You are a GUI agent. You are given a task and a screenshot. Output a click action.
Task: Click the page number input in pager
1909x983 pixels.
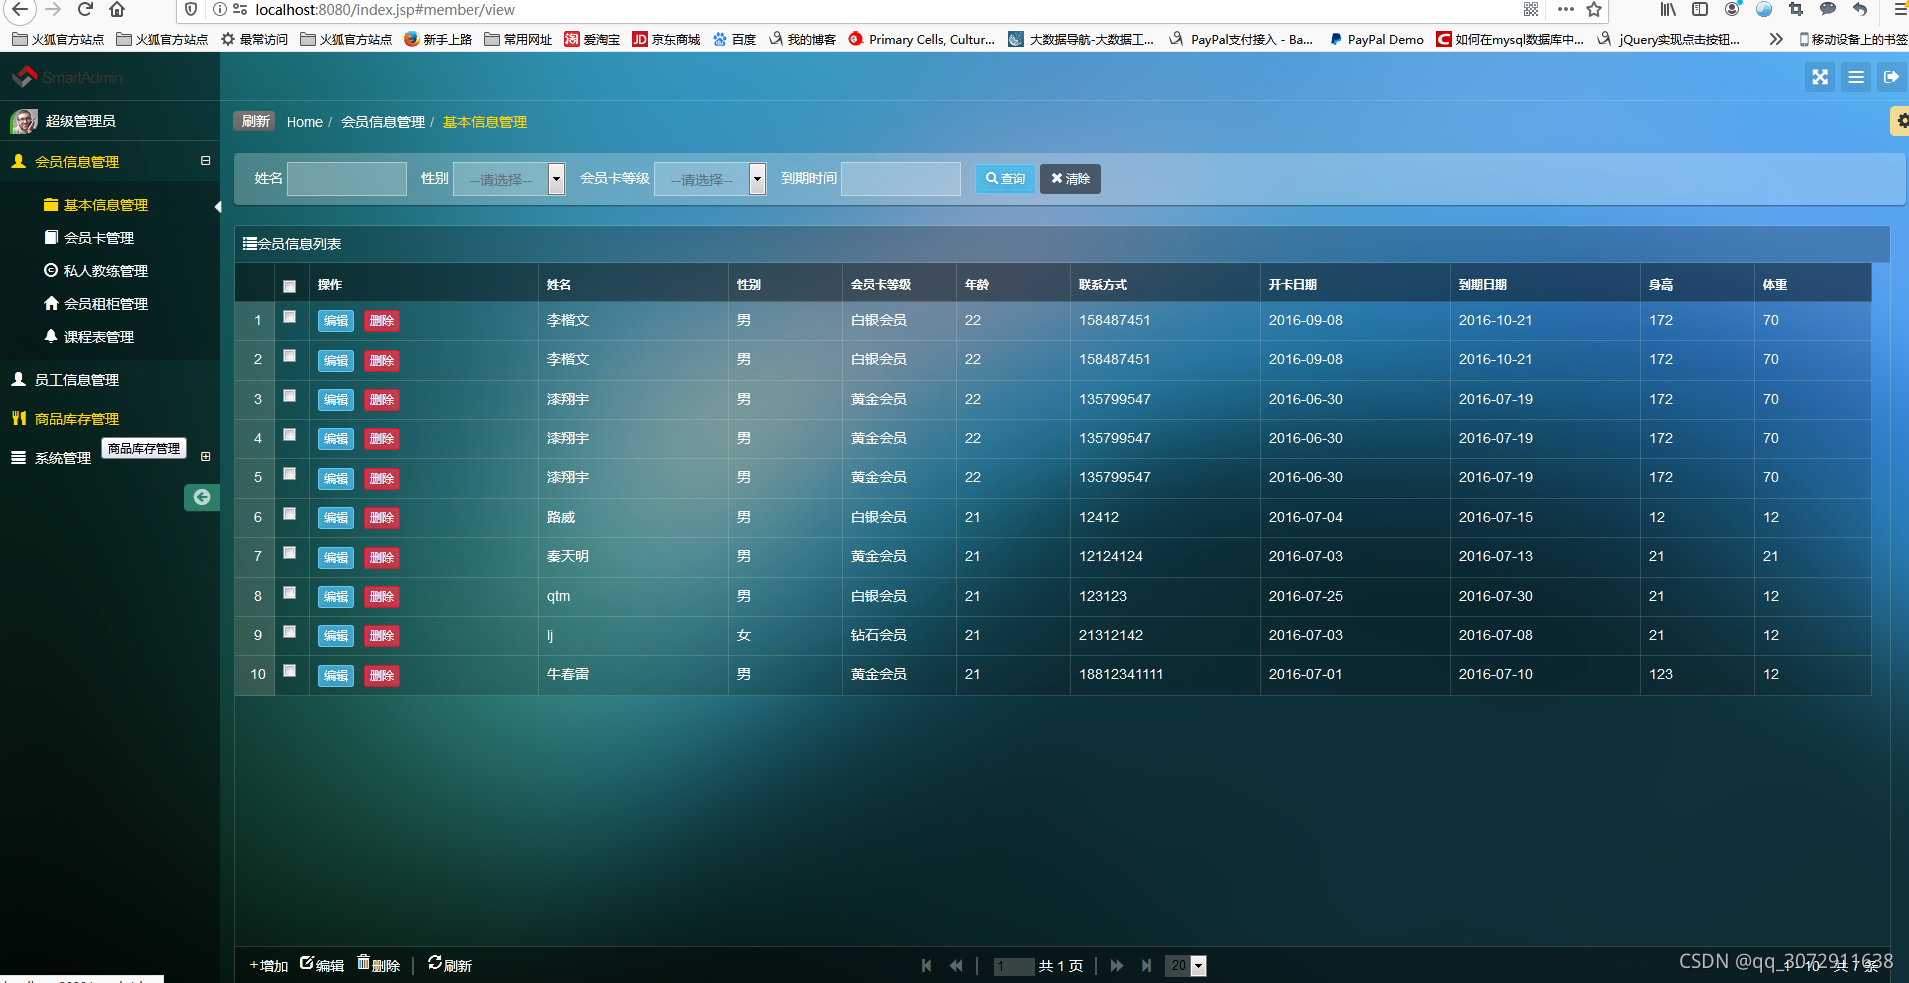click(1013, 966)
